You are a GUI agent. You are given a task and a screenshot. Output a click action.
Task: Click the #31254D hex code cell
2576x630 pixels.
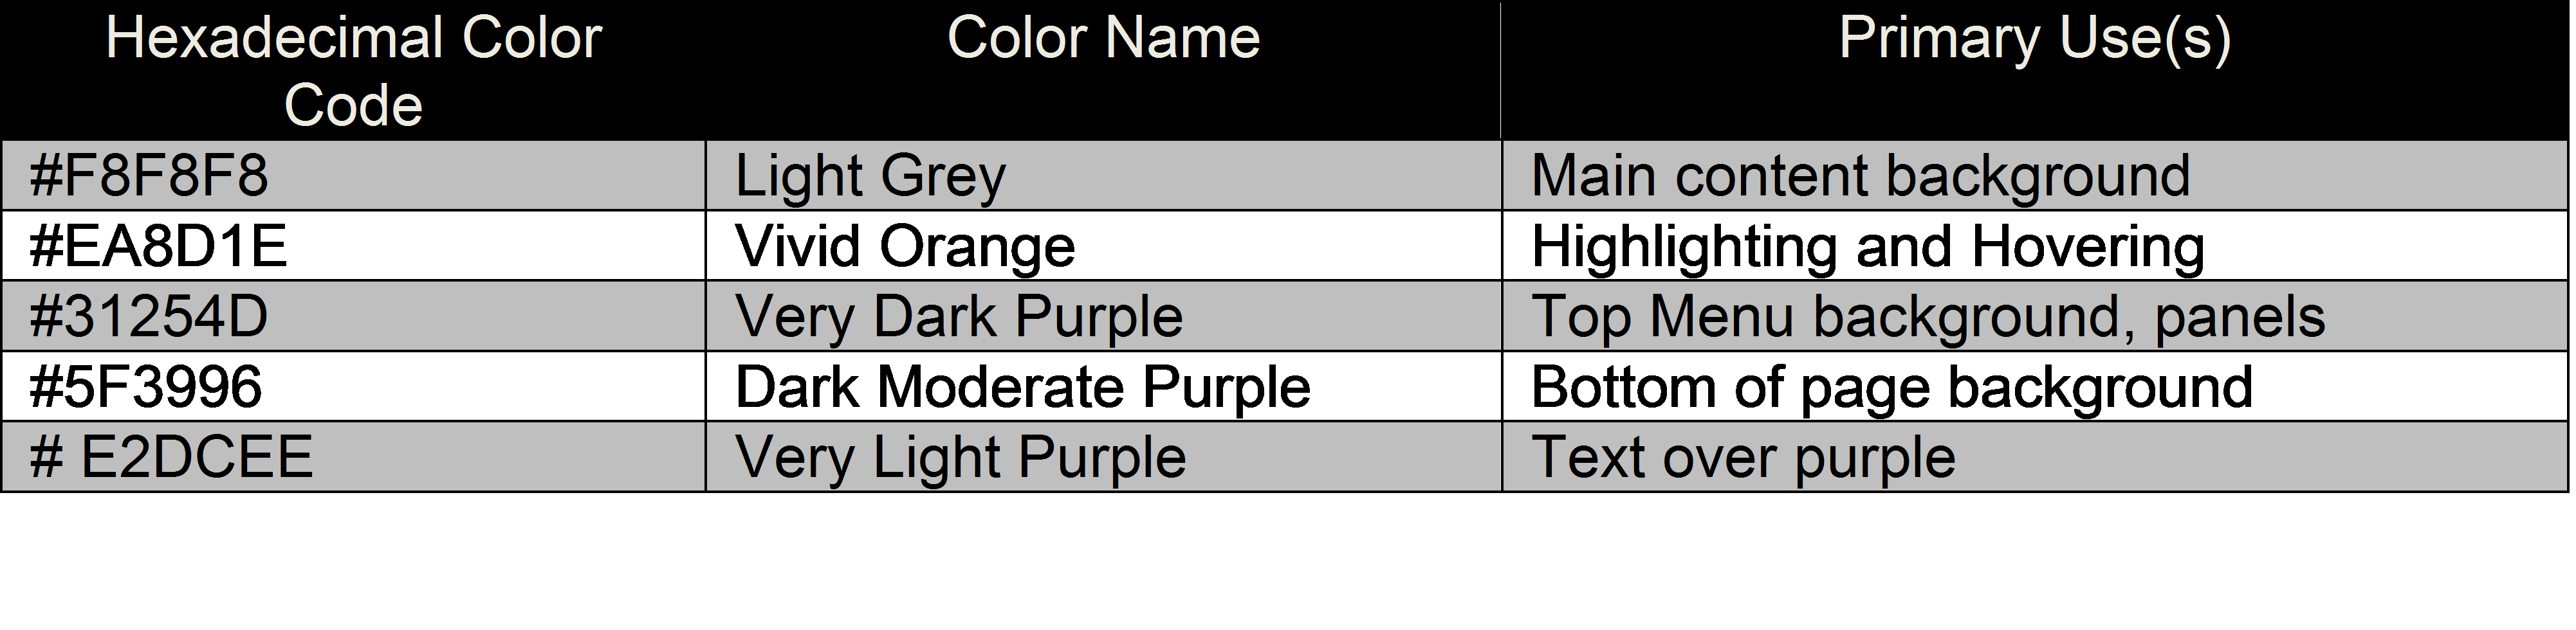pyautogui.click(x=150, y=317)
